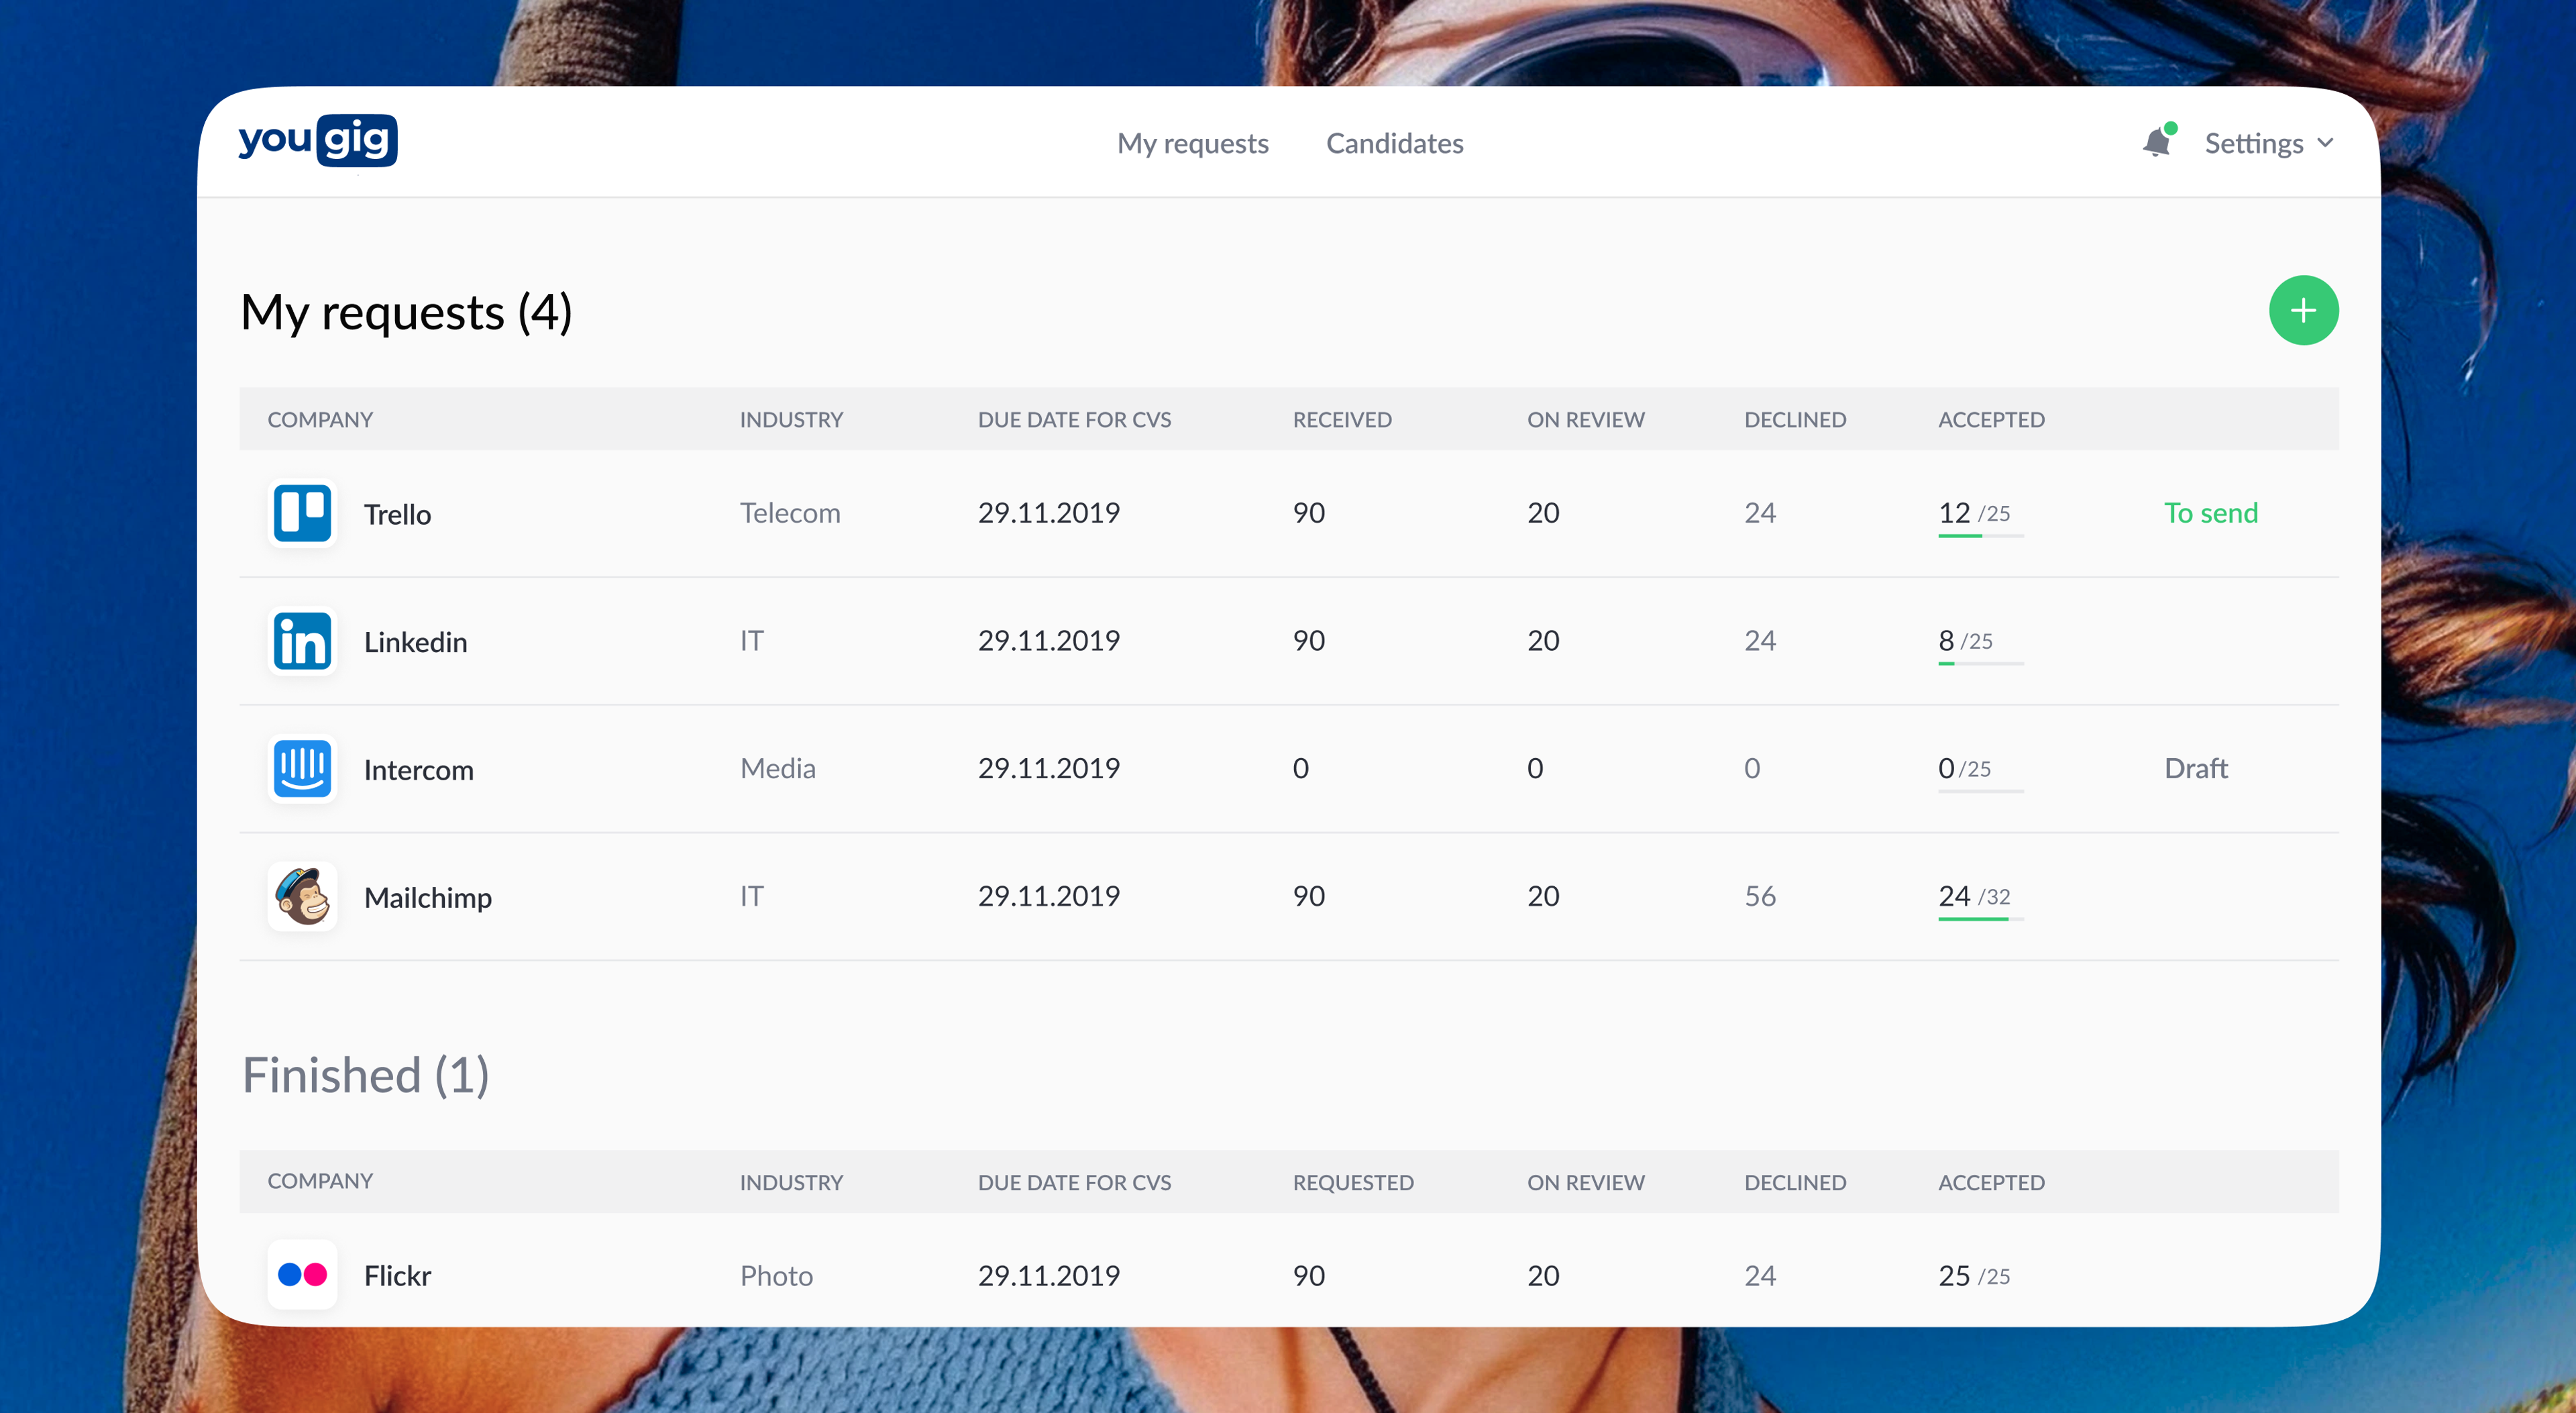Viewport: 2576px width, 1413px height.
Task: Expand the Settings dropdown
Action: (x=2269, y=143)
